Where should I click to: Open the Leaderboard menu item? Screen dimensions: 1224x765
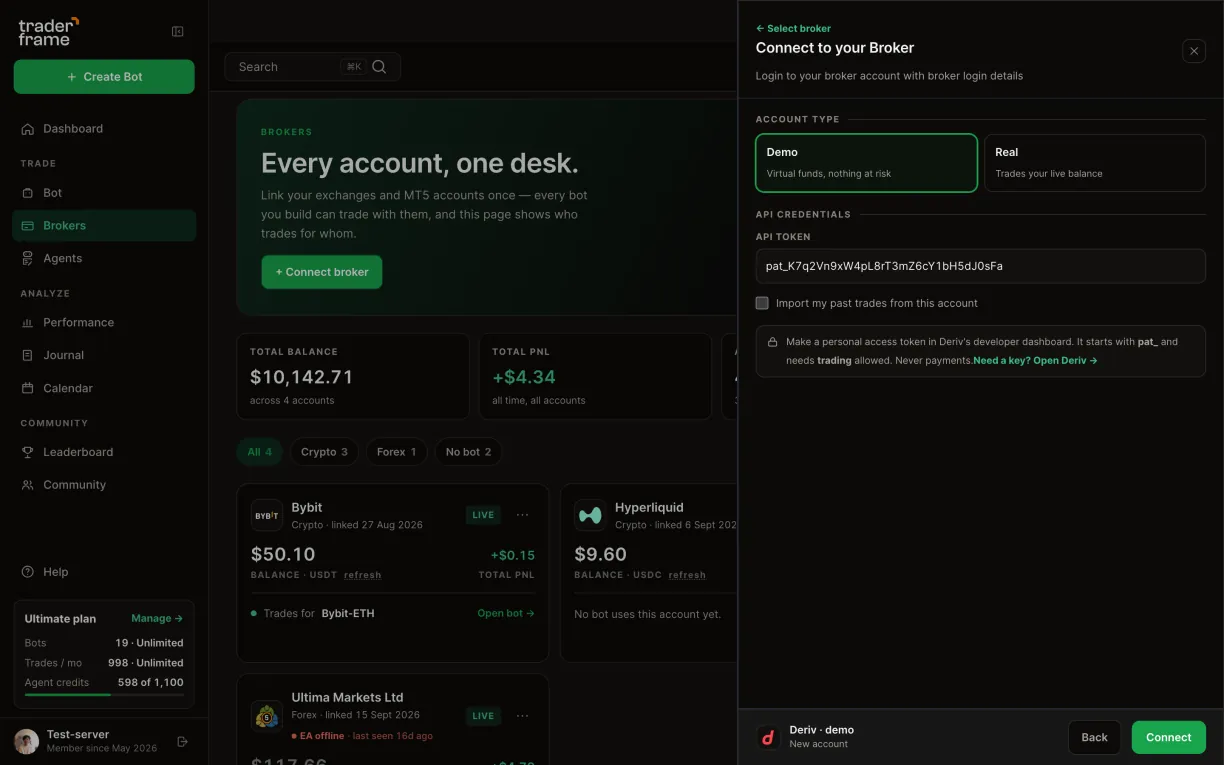(x=104, y=452)
